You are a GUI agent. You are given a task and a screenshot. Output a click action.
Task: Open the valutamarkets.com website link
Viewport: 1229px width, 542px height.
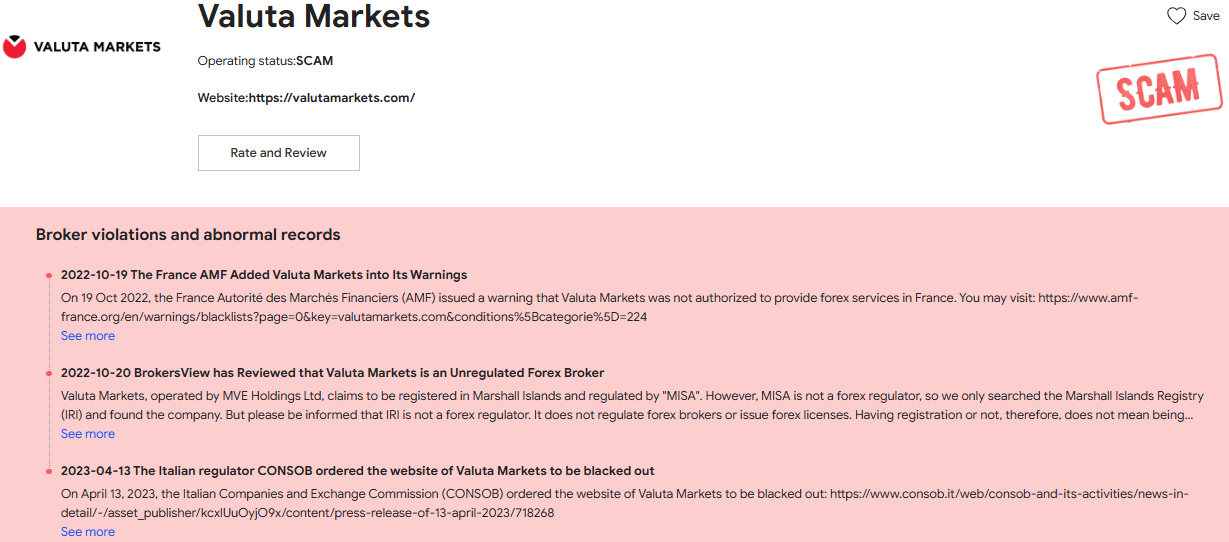331,98
